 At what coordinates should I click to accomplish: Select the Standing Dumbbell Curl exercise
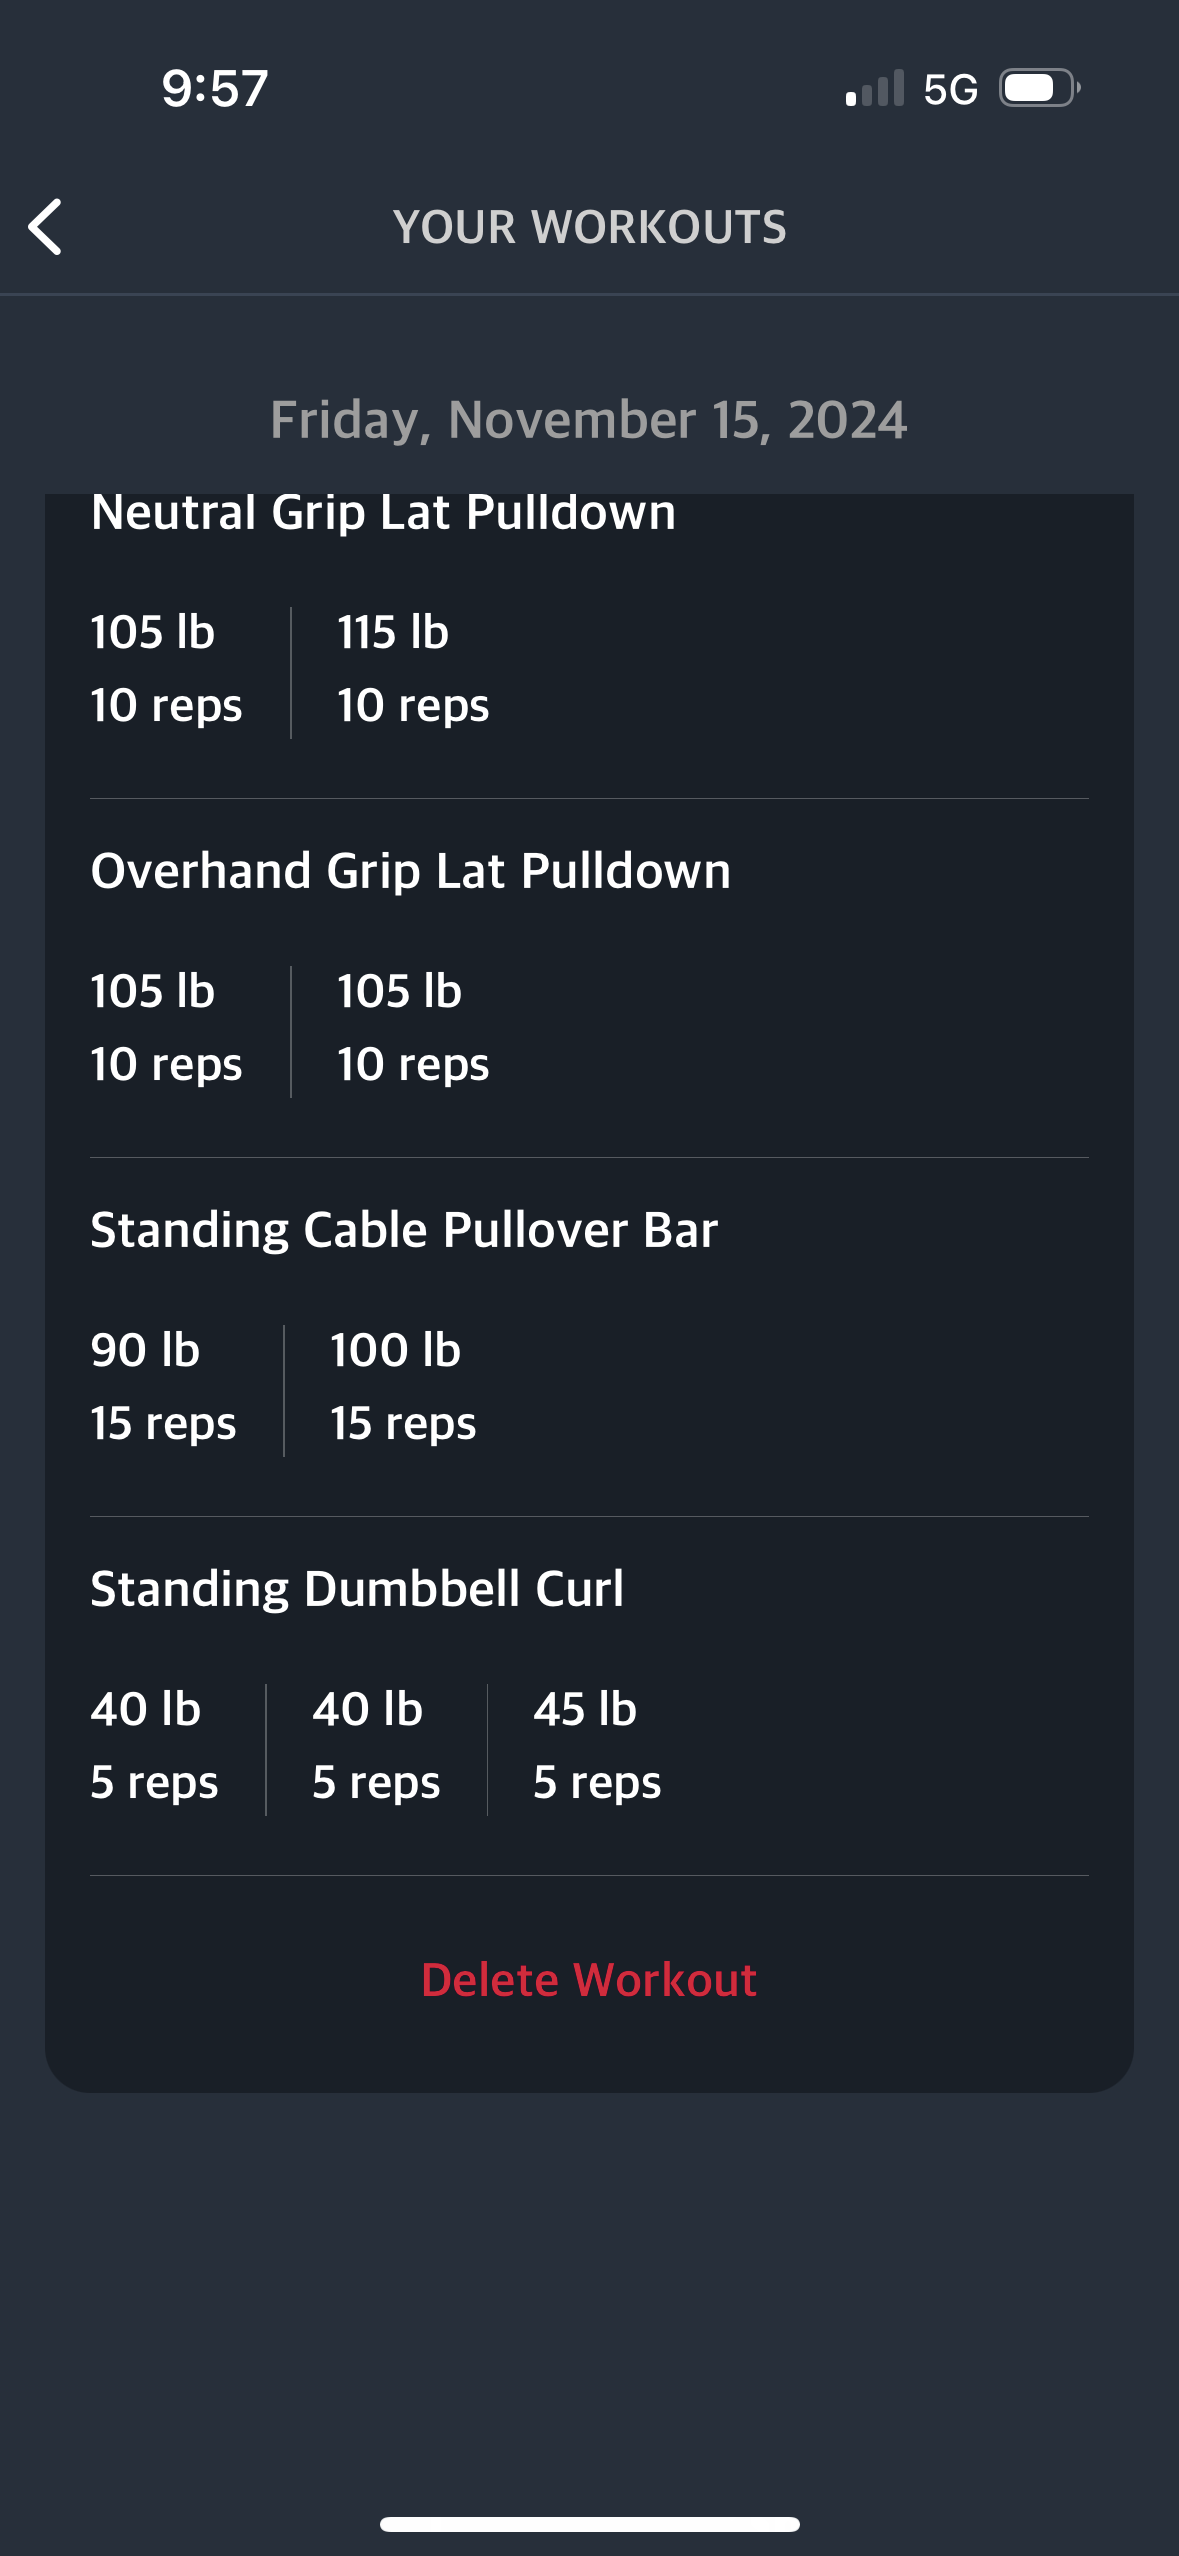tap(357, 1589)
